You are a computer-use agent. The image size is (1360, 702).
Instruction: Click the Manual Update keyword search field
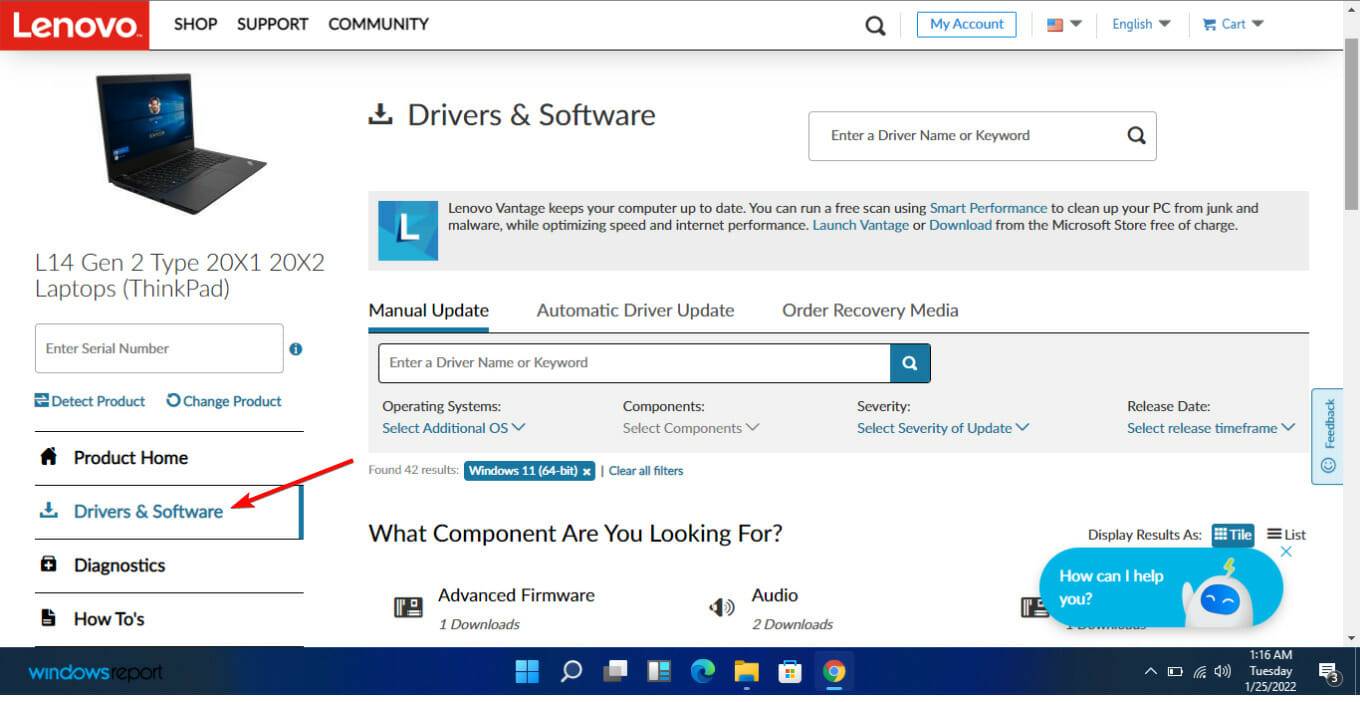pyautogui.click(x=634, y=363)
